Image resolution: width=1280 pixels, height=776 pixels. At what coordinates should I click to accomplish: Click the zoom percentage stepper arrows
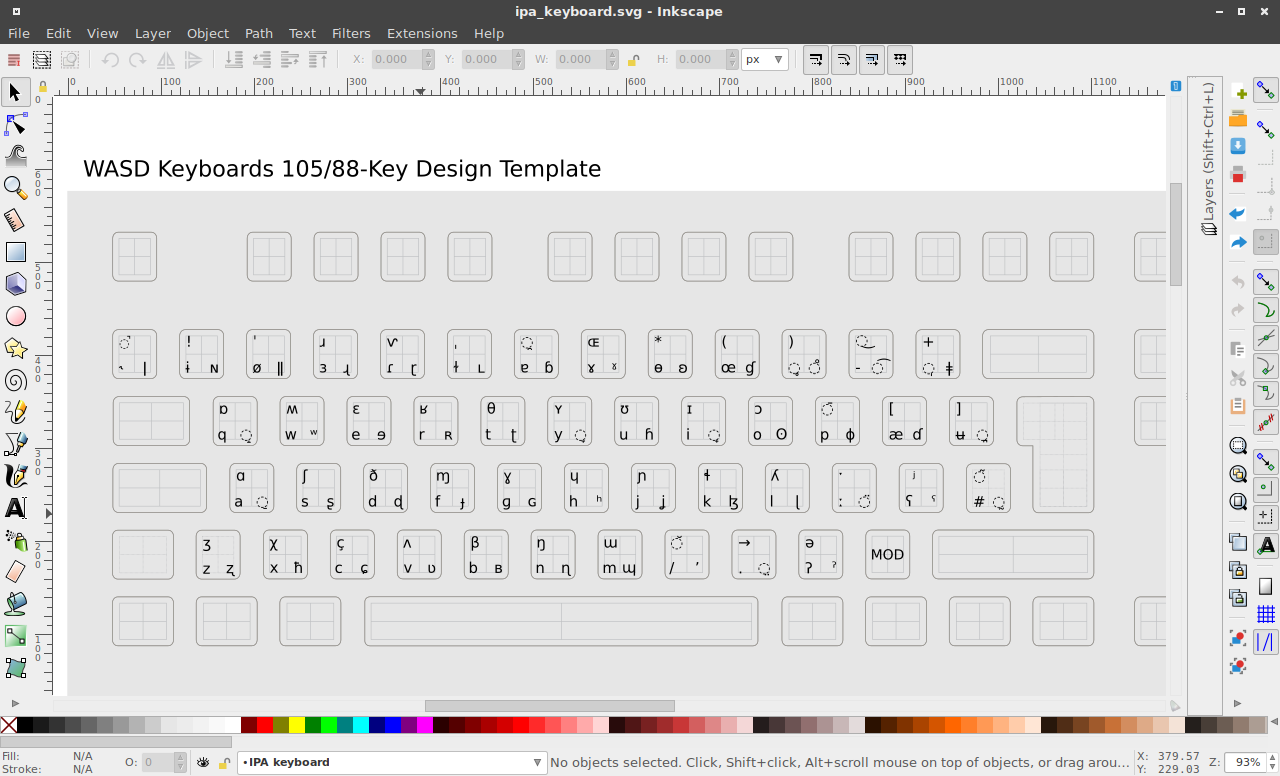(x=1271, y=762)
